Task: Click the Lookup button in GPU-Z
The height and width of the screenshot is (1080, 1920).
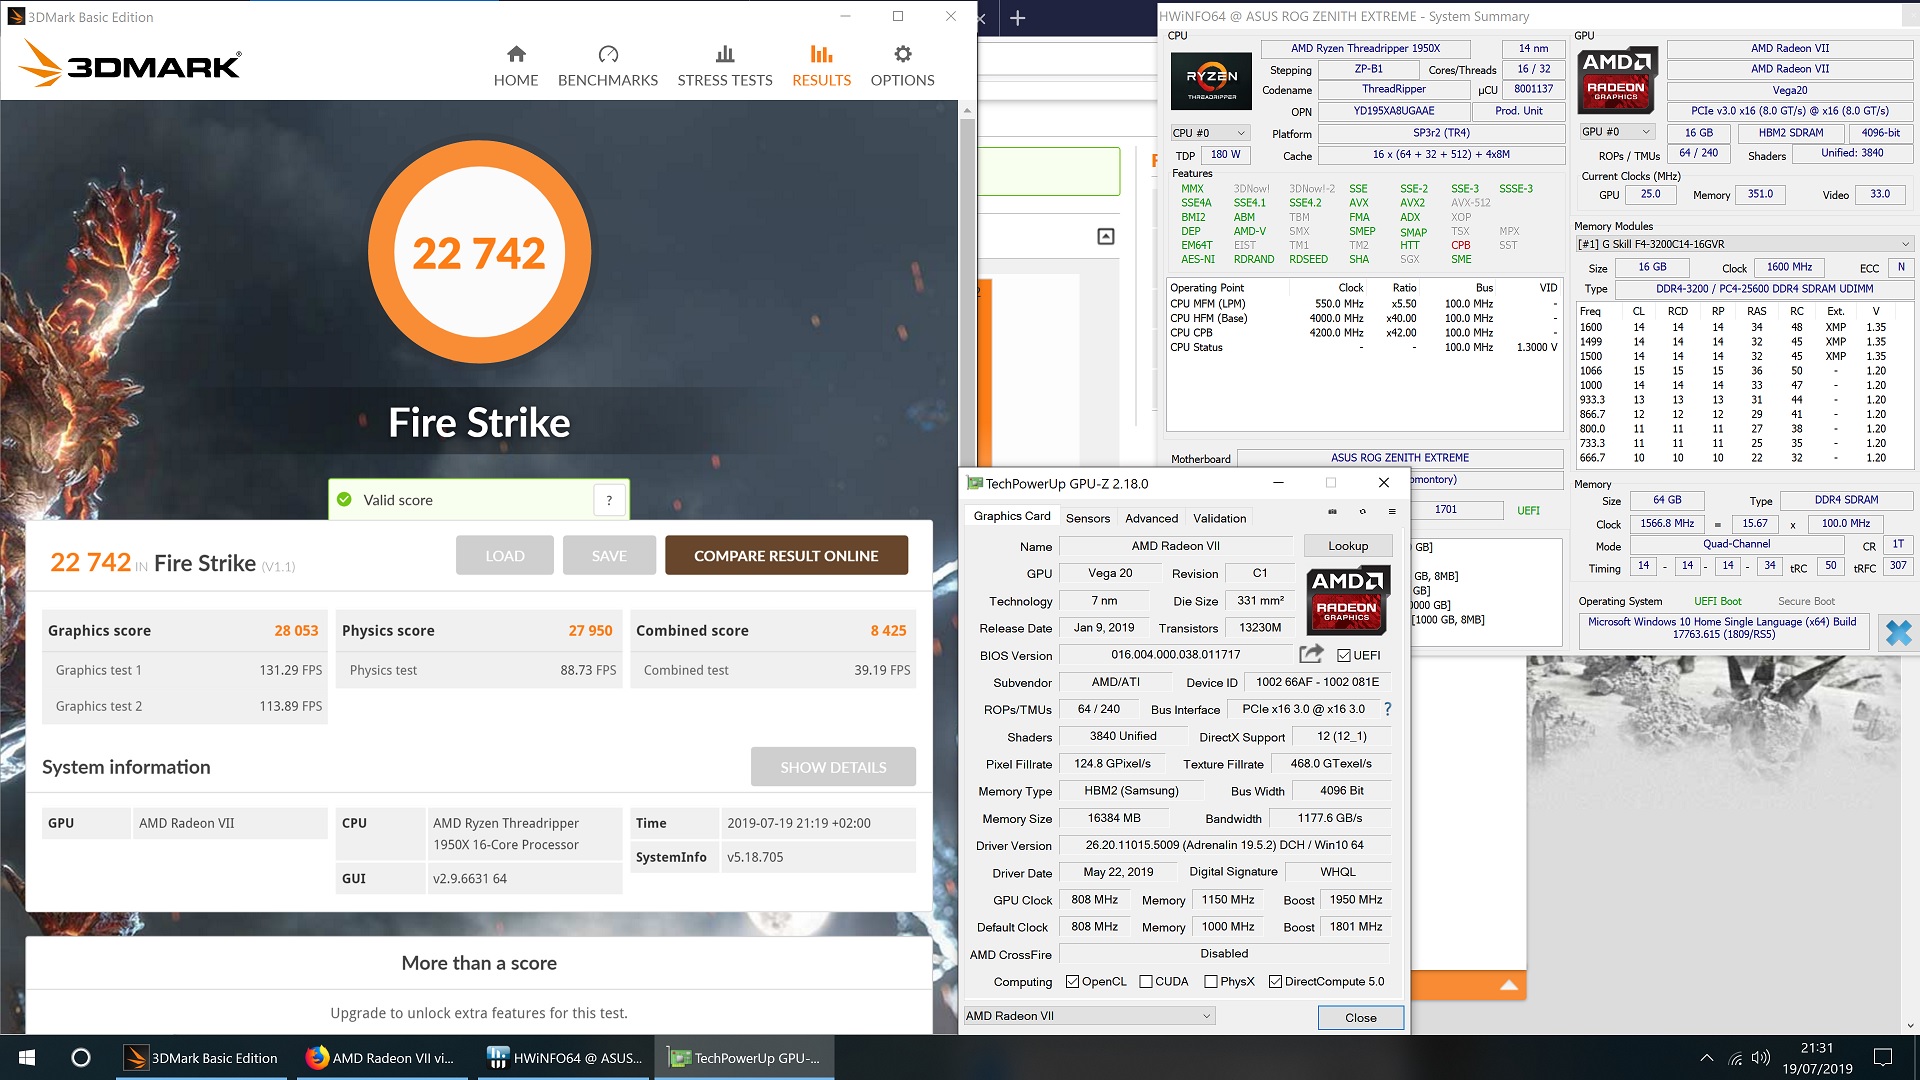Action: tap(1348, 546)
